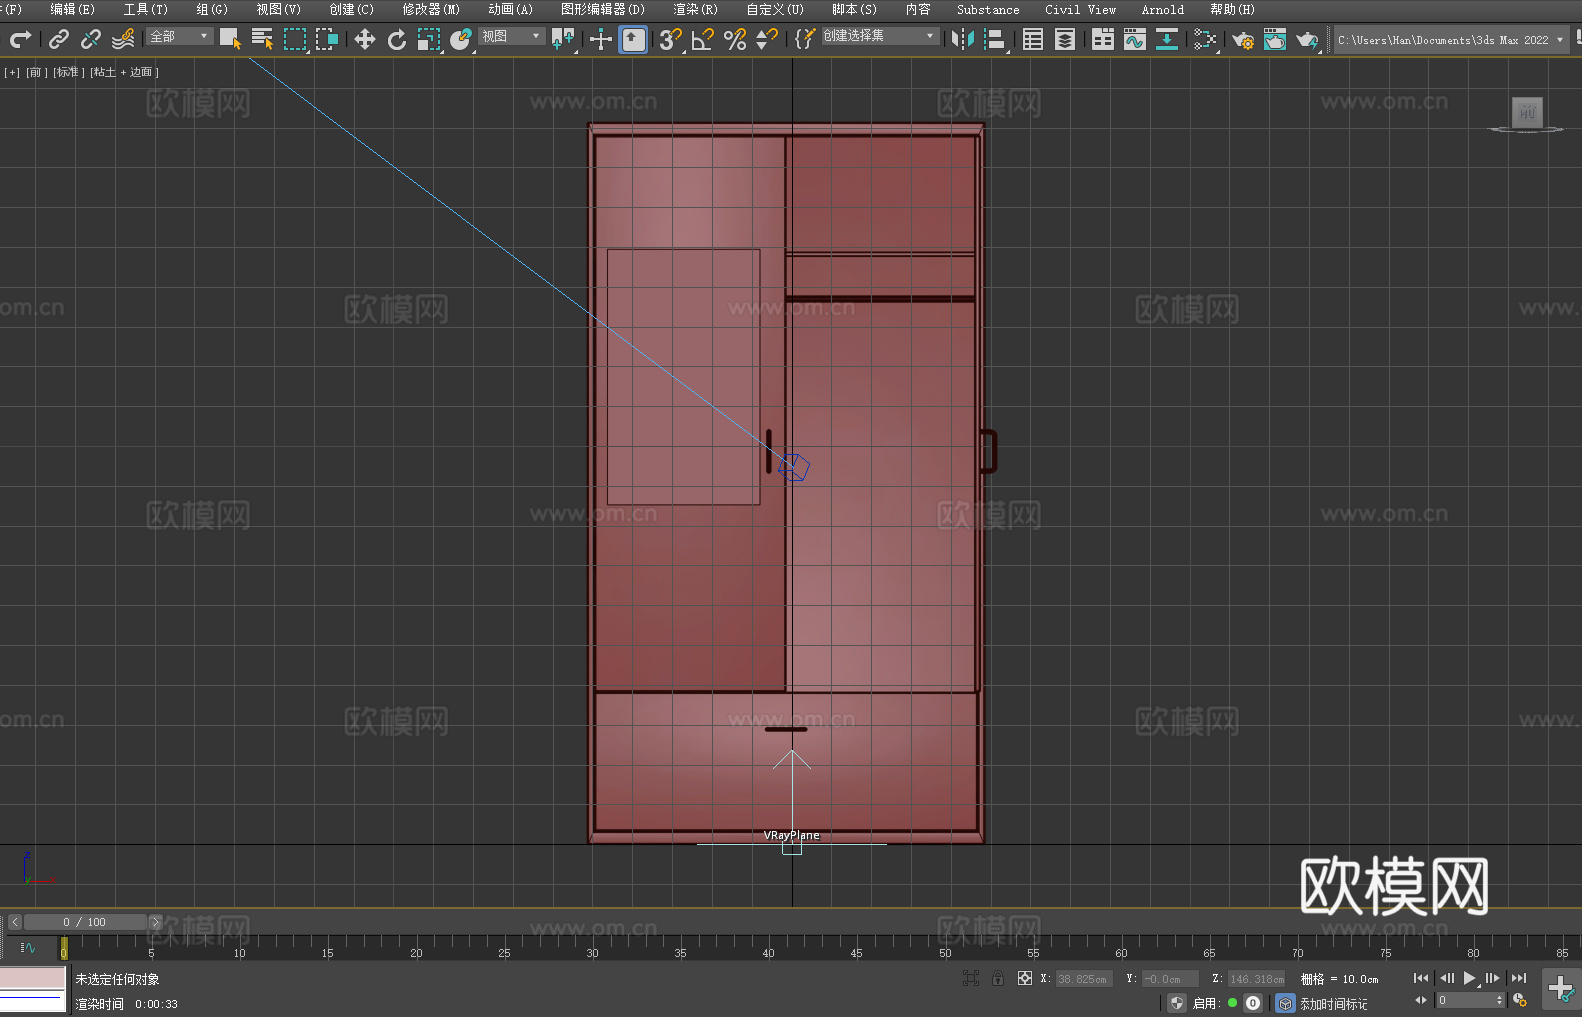Viewport: 1582px width, 1017px height.
Task: Toggle the Spinner Snap button
Action: pyautogui.click(x=767, y=39)
